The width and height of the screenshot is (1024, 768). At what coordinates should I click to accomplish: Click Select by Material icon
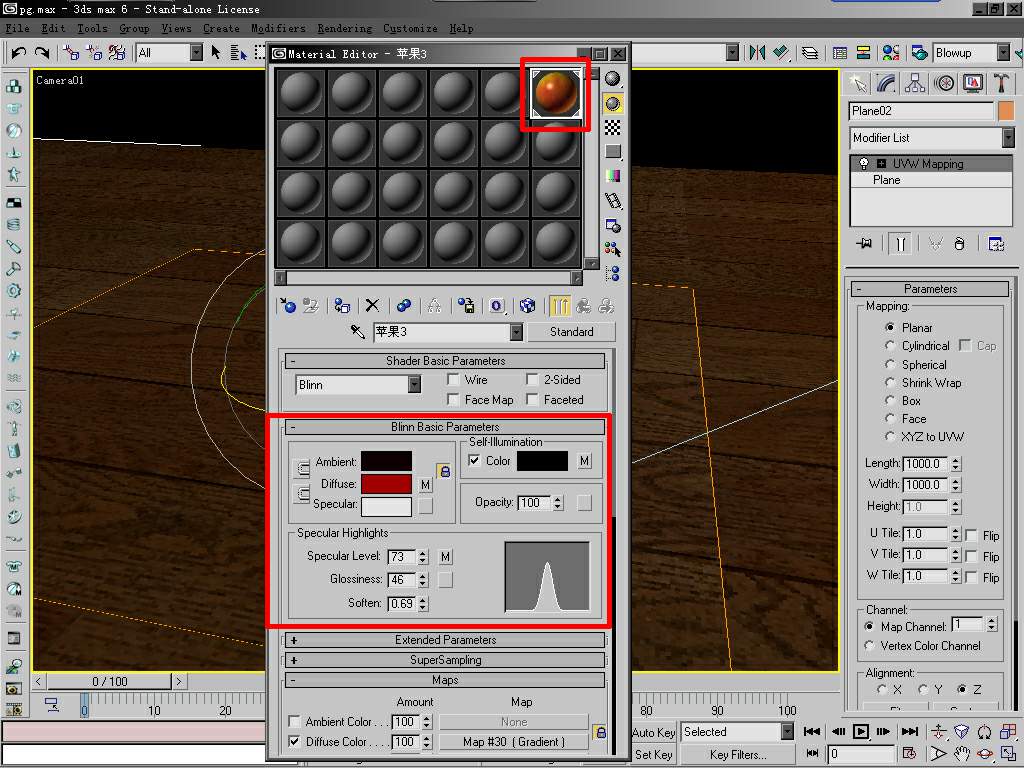[613, 249]
